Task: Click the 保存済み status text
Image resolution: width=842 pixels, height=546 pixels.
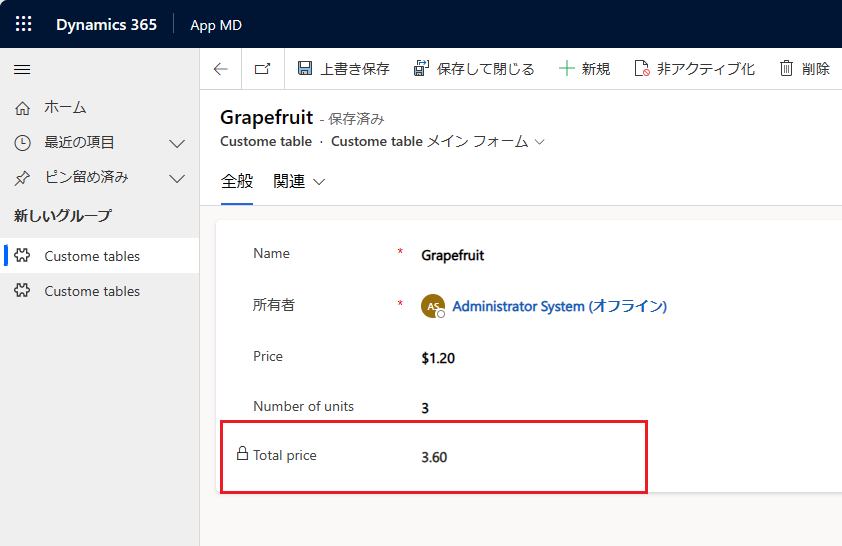Action: coord(356,119)
